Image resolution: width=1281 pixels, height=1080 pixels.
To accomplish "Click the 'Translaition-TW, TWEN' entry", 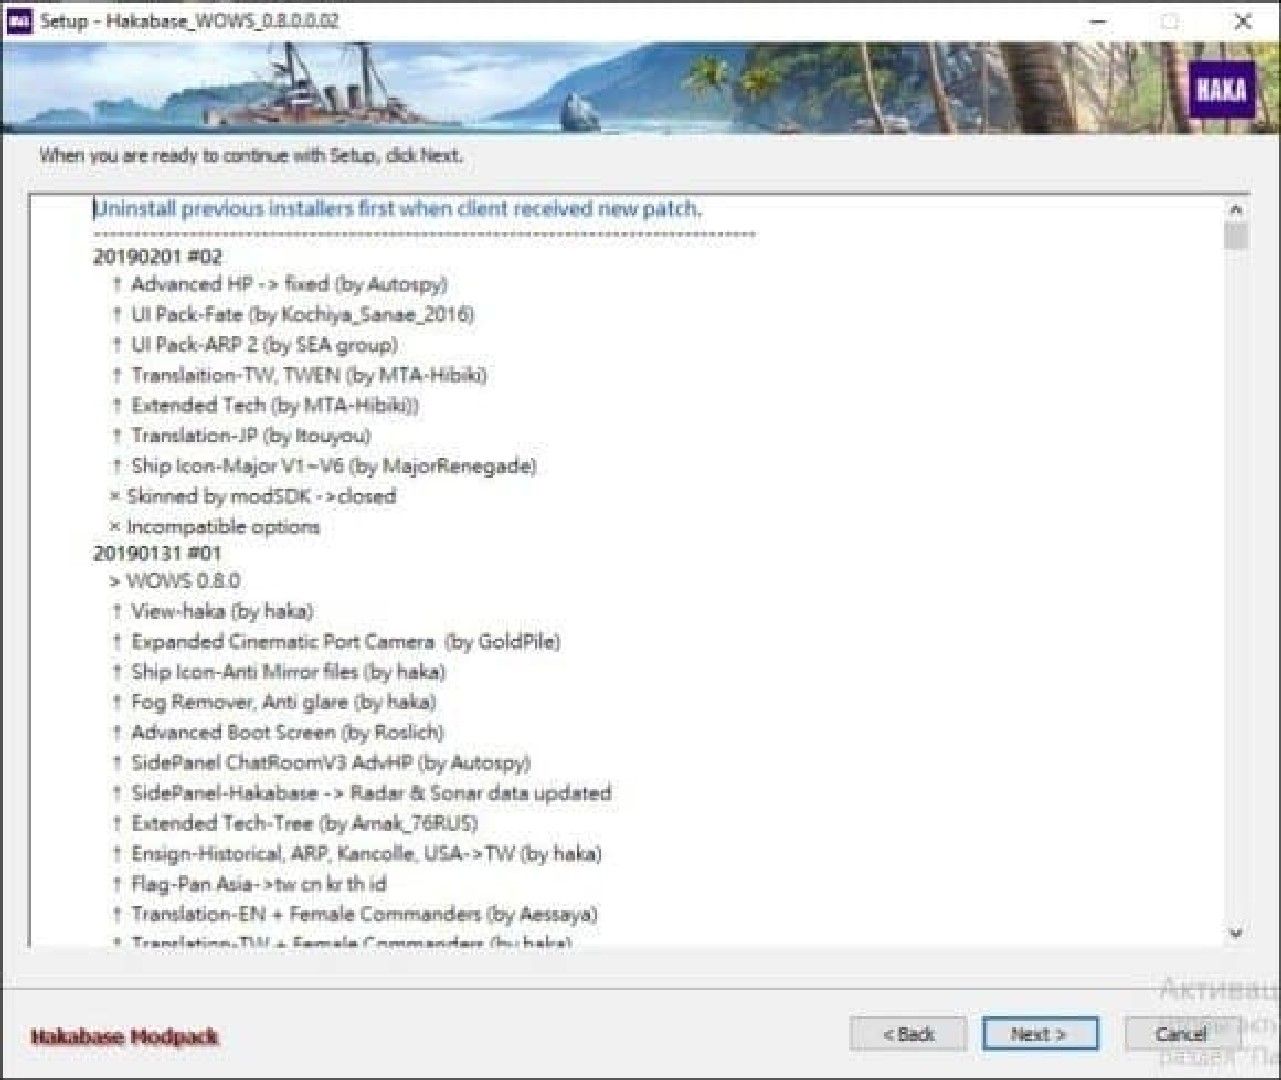I will coord(299,375).
